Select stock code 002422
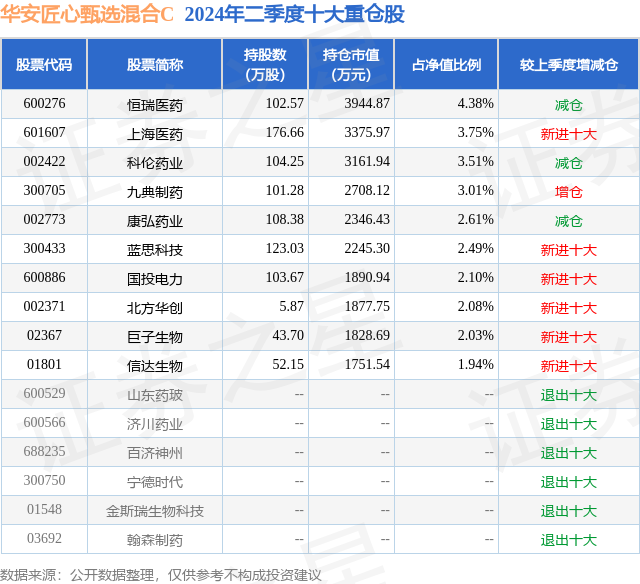Screen dimensions: 640x584 click(x=44, y=162)
